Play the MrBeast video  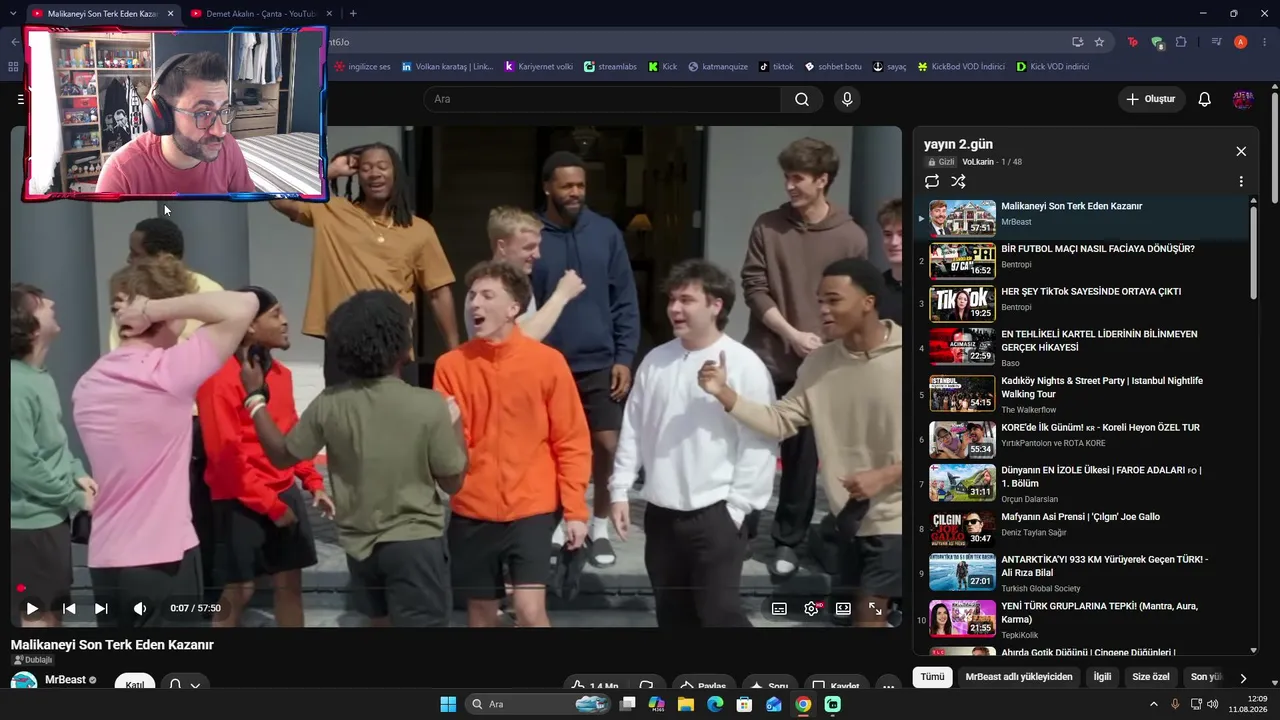pyautogui.click(x=32, y=608)
